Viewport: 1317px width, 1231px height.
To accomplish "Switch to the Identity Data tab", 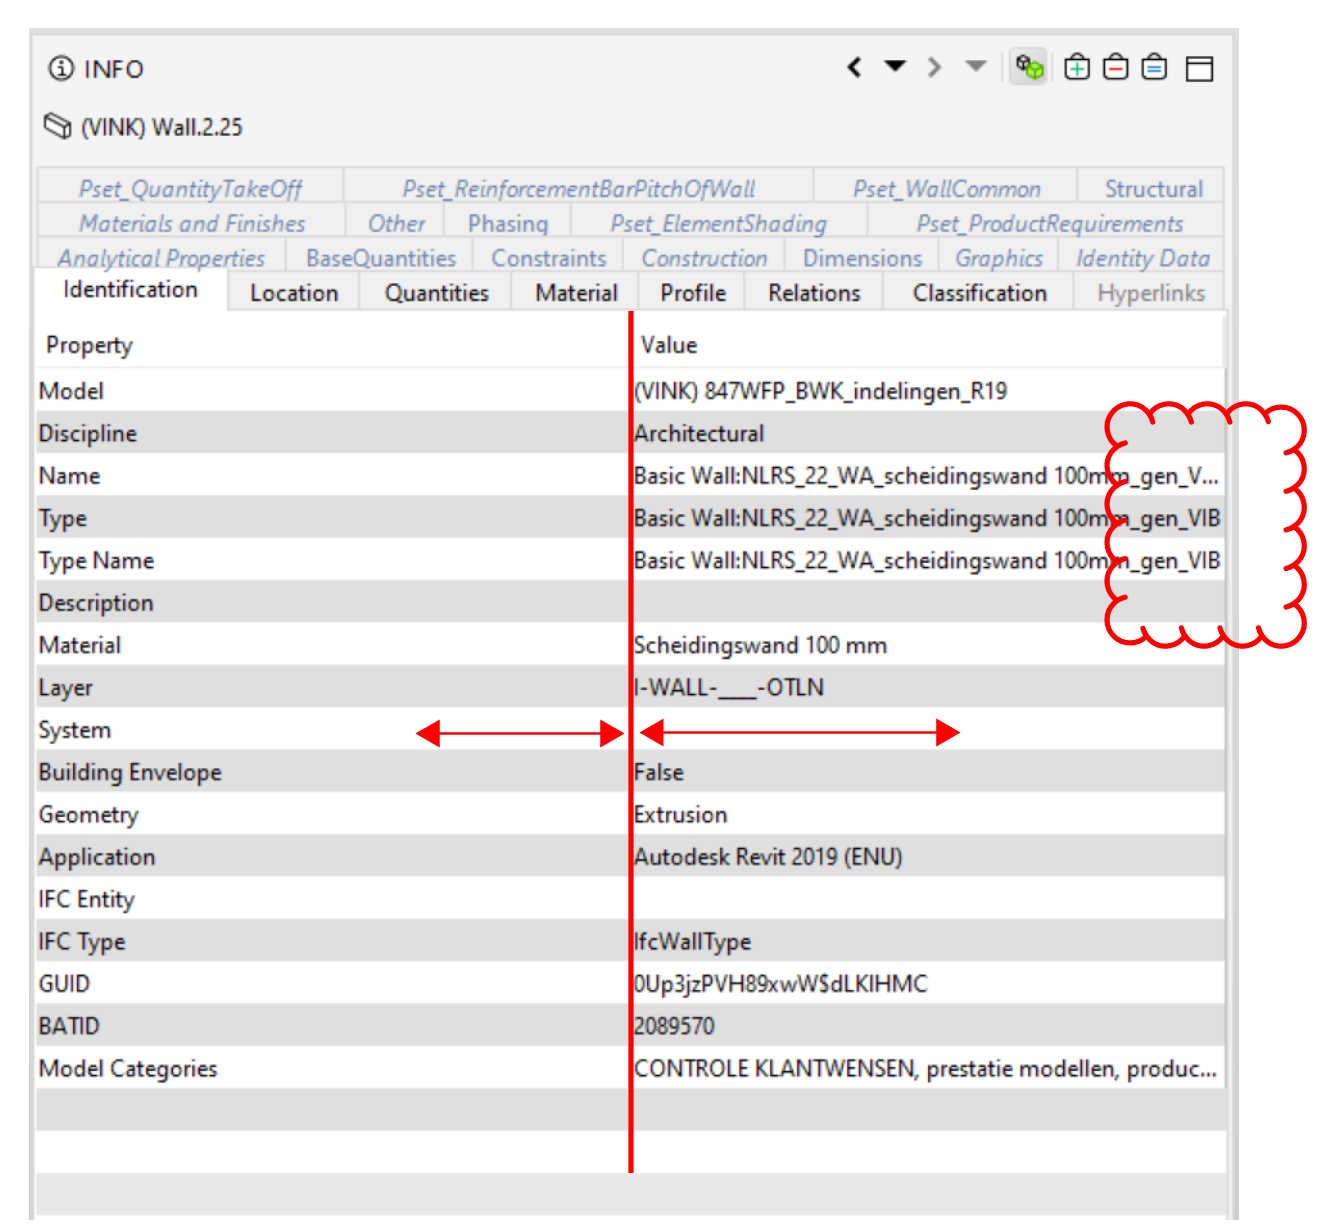I will 1142,258.
